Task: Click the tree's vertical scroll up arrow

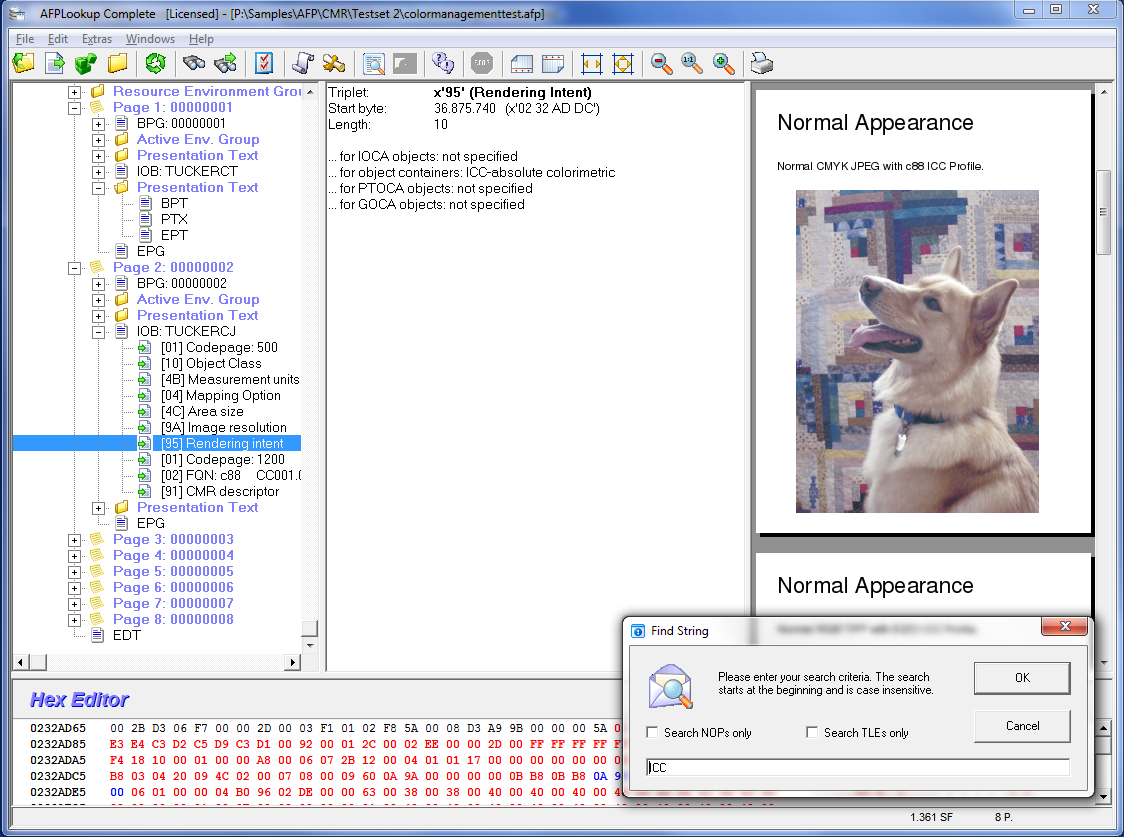Action: pyautogui.click(x=310, y=92)
